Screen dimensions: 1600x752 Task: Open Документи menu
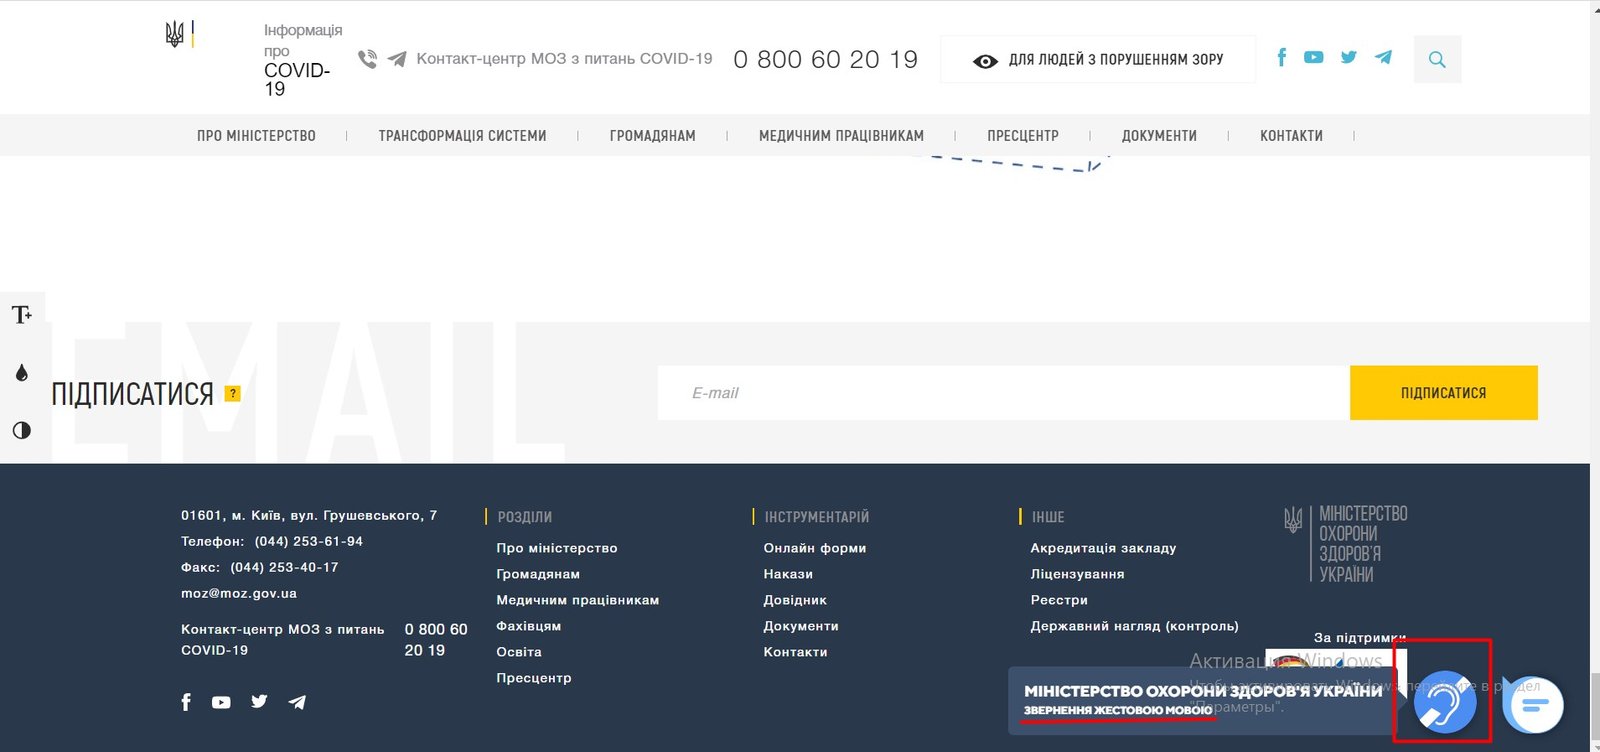pos(1159,136)
